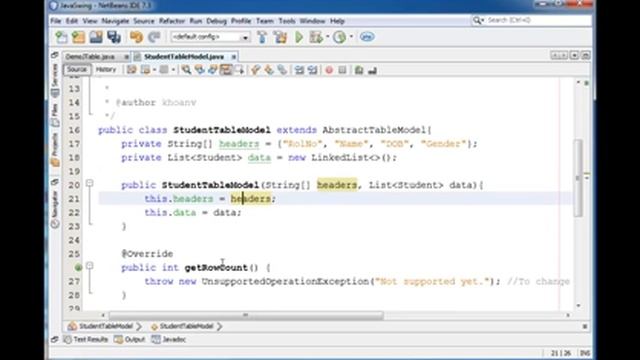
Task: Click the Last Edit icon in editor toolbar
Action: point(131,70)
